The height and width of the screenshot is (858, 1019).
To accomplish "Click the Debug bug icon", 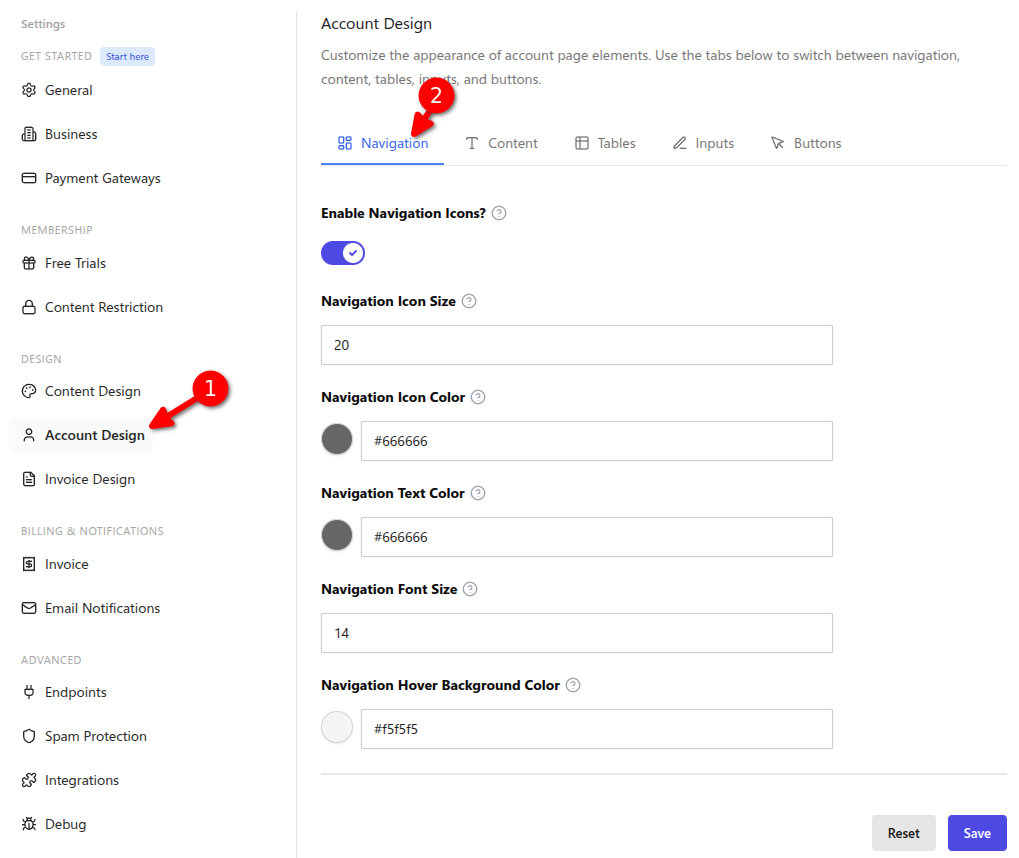I will coord(29,824).
